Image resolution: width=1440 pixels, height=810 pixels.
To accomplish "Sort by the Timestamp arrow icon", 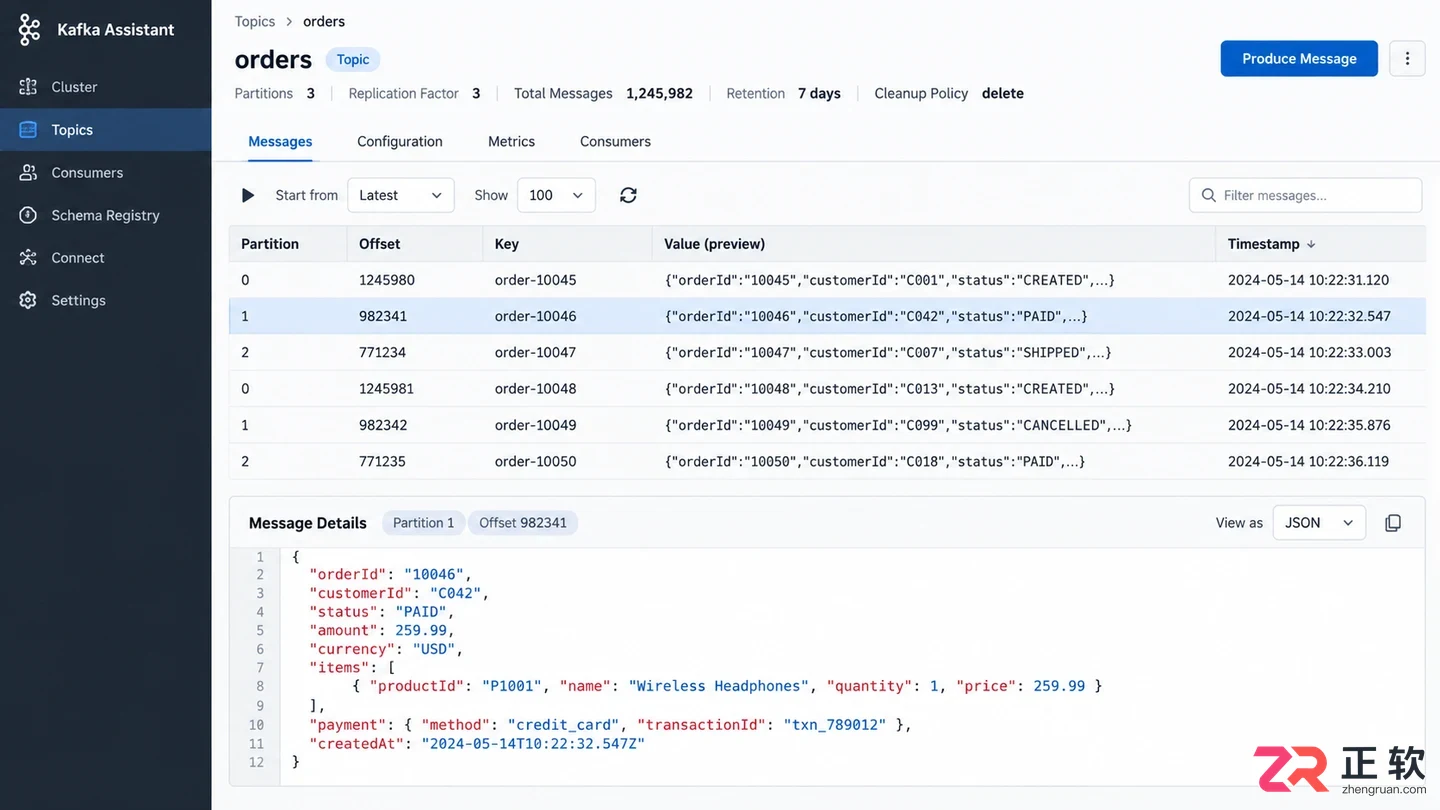I will [1311, 244].
